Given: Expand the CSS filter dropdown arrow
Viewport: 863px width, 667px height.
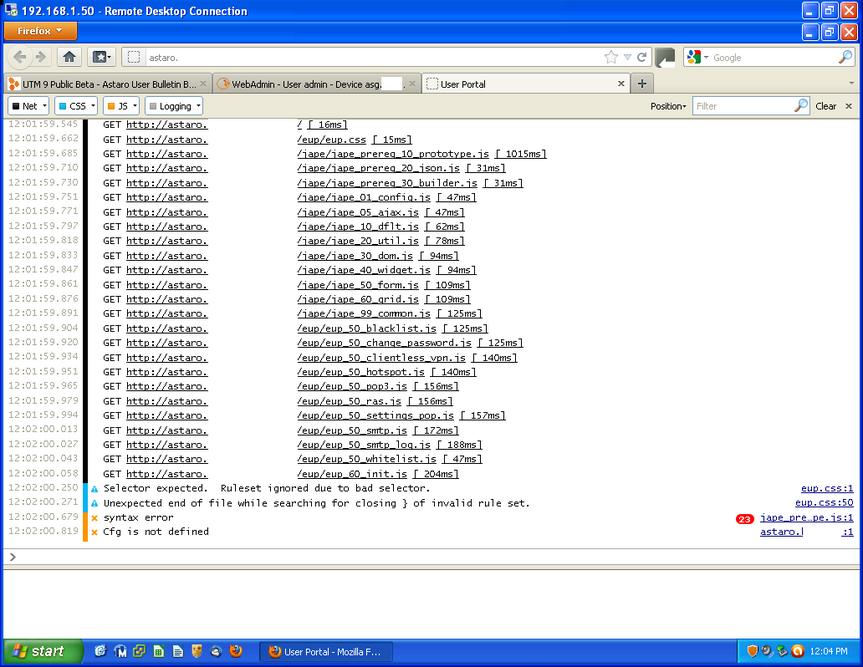Looking at the screenshot, I should tap(93, 106).
